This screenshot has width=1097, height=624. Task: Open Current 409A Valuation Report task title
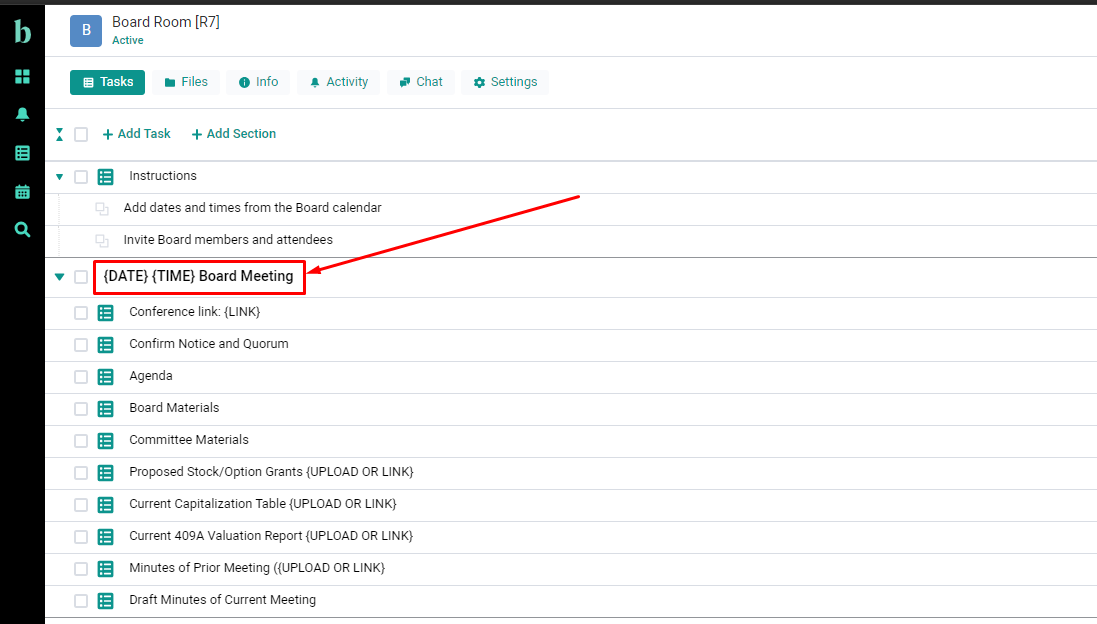click(271, 536)
